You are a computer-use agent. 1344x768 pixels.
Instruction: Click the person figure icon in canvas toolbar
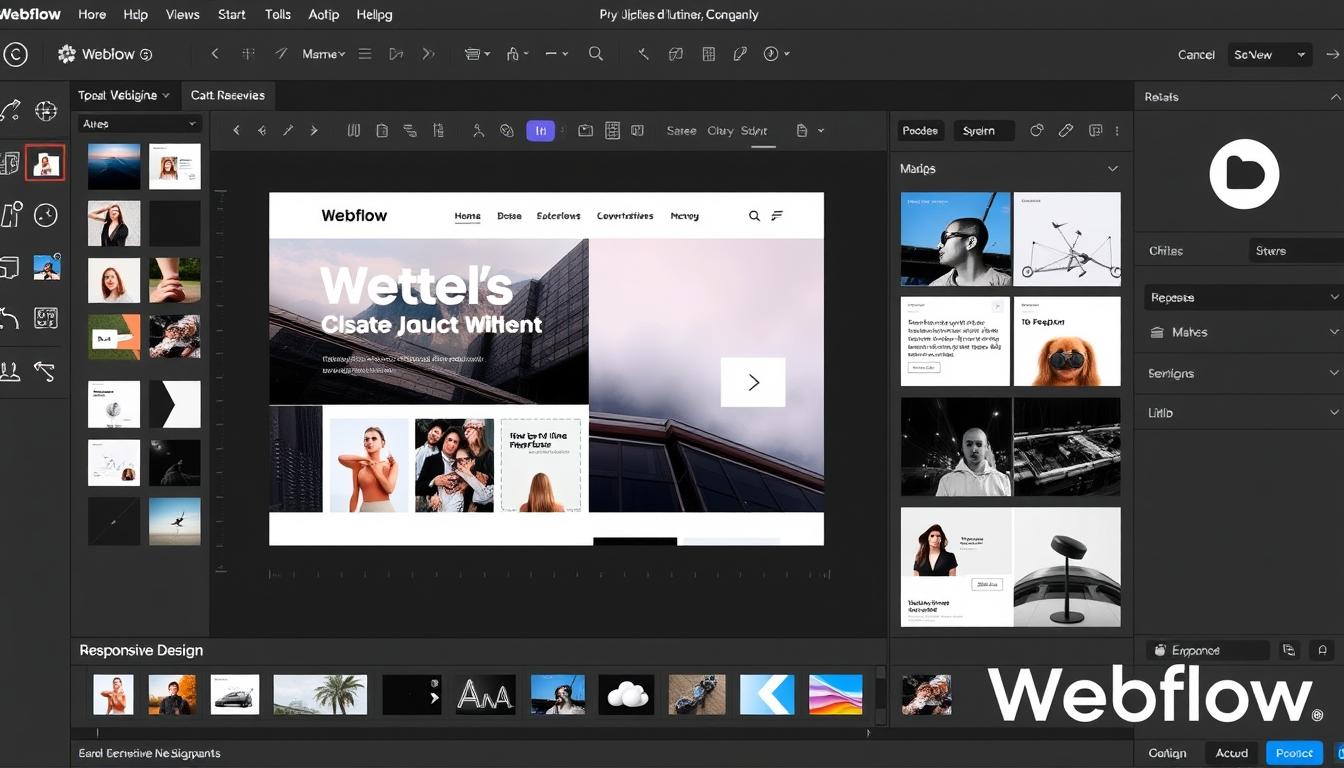[478, 130]
